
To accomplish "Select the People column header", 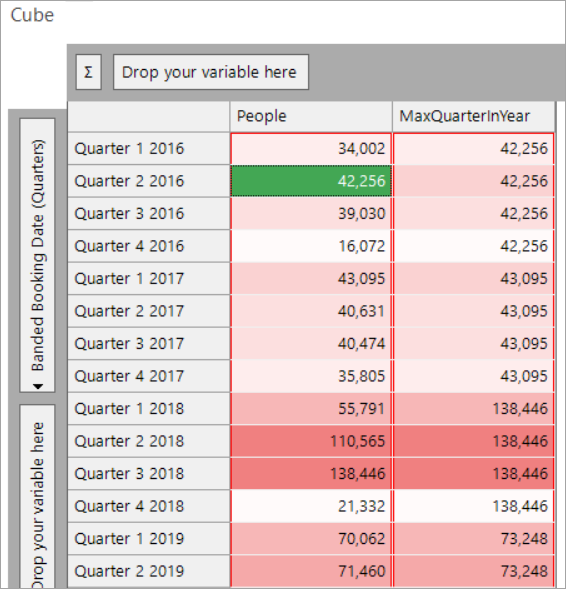I will pyautogui.click(x=311, y=116).
